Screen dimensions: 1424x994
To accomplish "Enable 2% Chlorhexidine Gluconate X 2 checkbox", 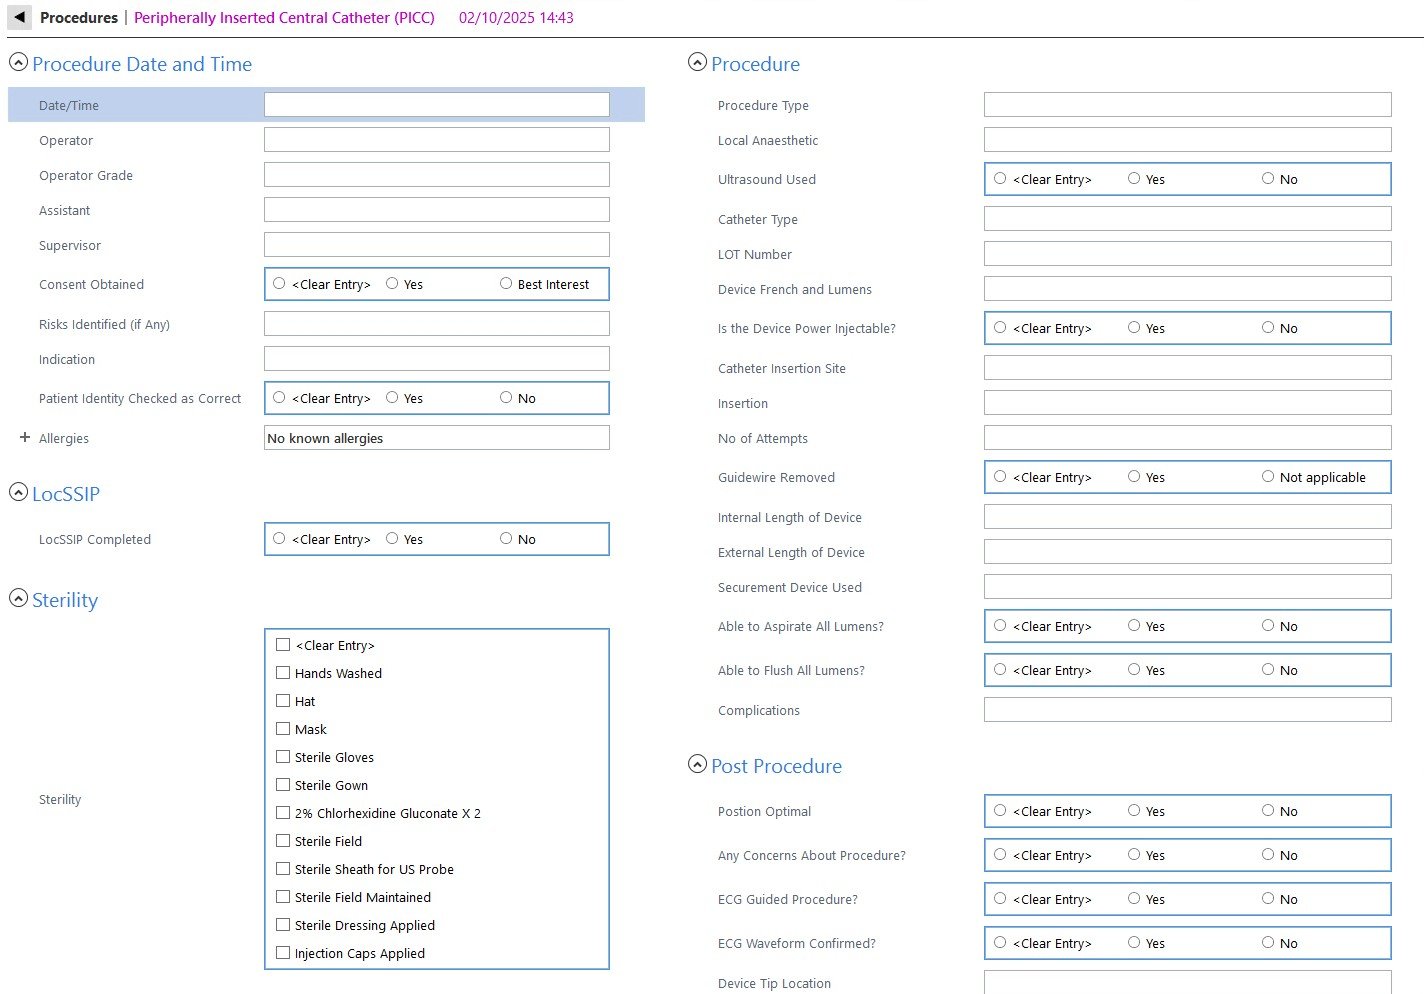I will [283, 813].
